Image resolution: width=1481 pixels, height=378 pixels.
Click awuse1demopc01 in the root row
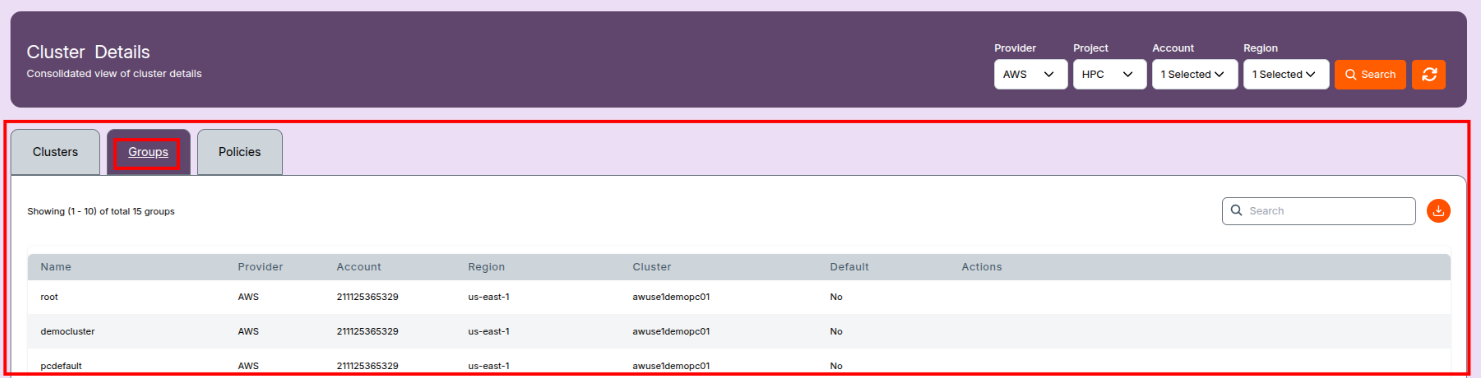(671, 297)
